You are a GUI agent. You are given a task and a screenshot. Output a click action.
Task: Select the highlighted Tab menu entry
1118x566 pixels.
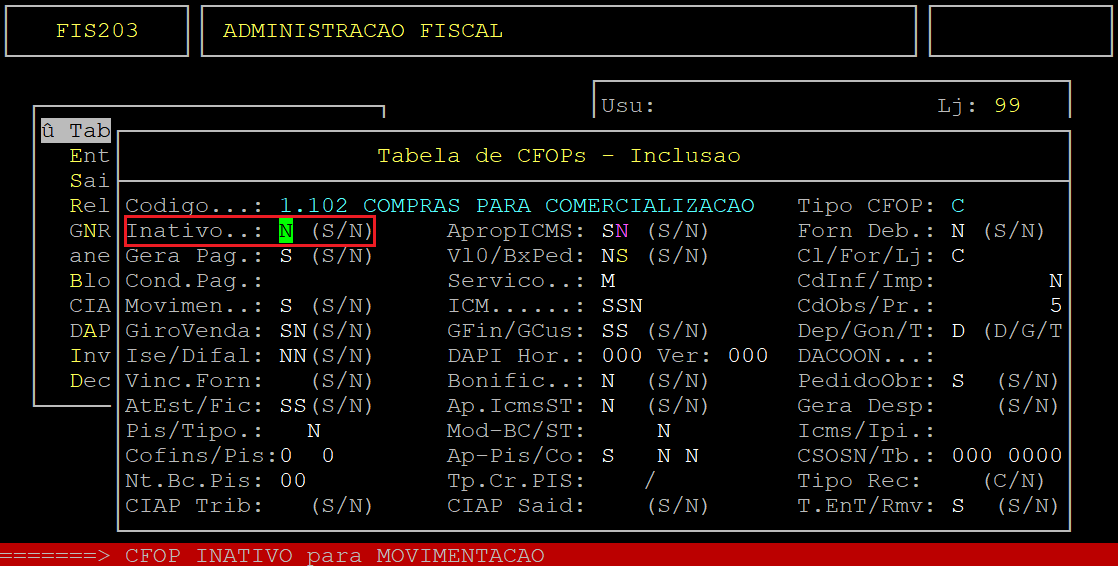76,131
